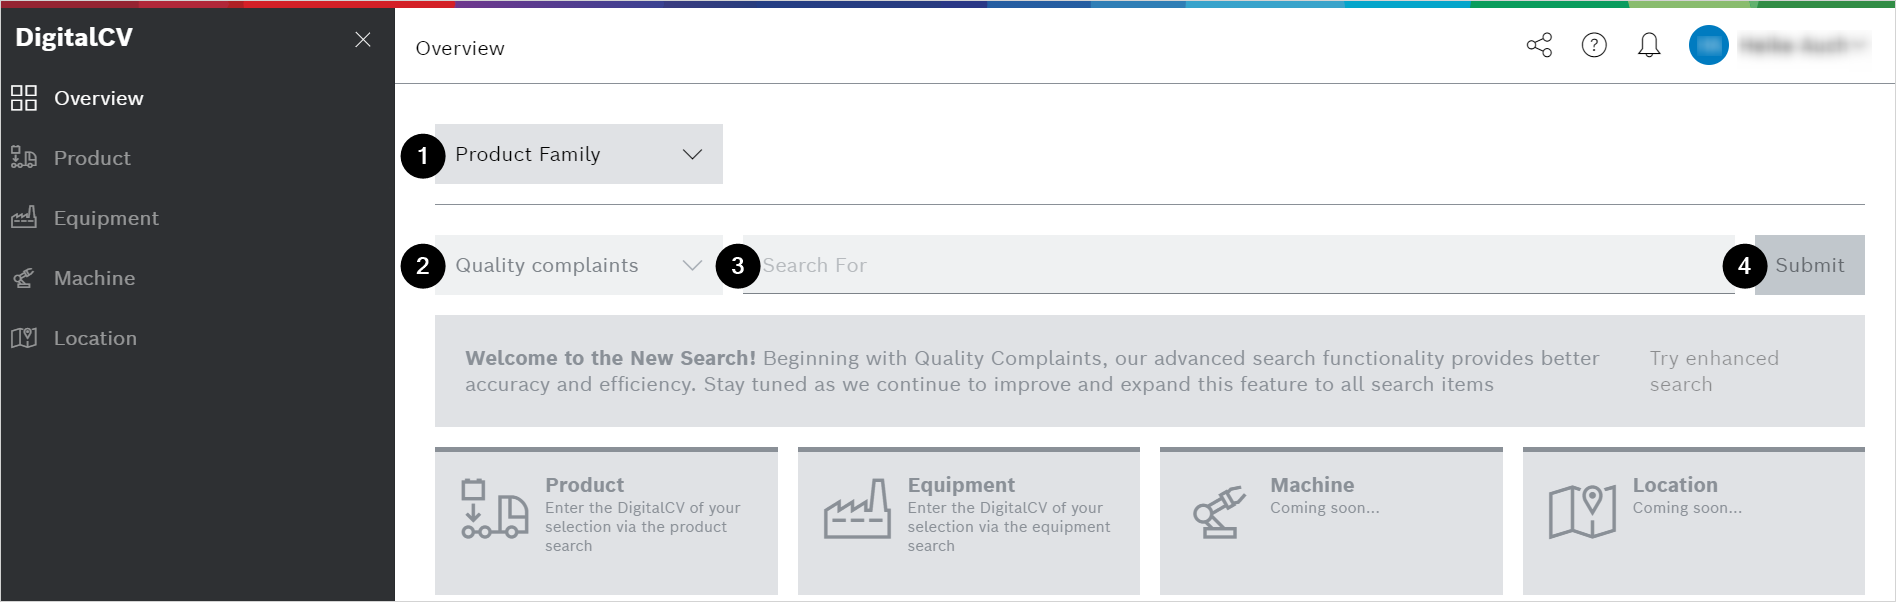The image size is (1896, 602).
Task: Expand the Product Family dropdown
Action: [x=578, y=154]
